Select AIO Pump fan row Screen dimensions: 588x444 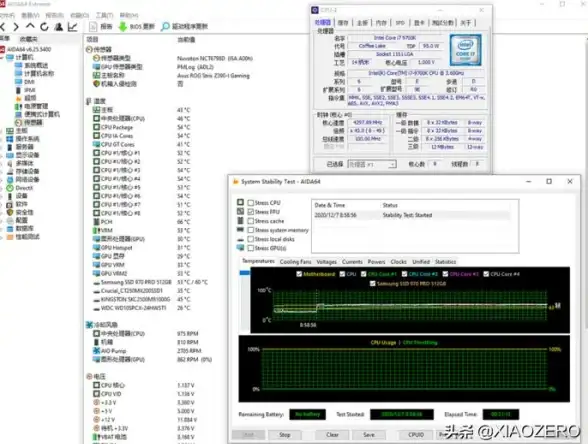pyautogui.click(x=147, y=351)
